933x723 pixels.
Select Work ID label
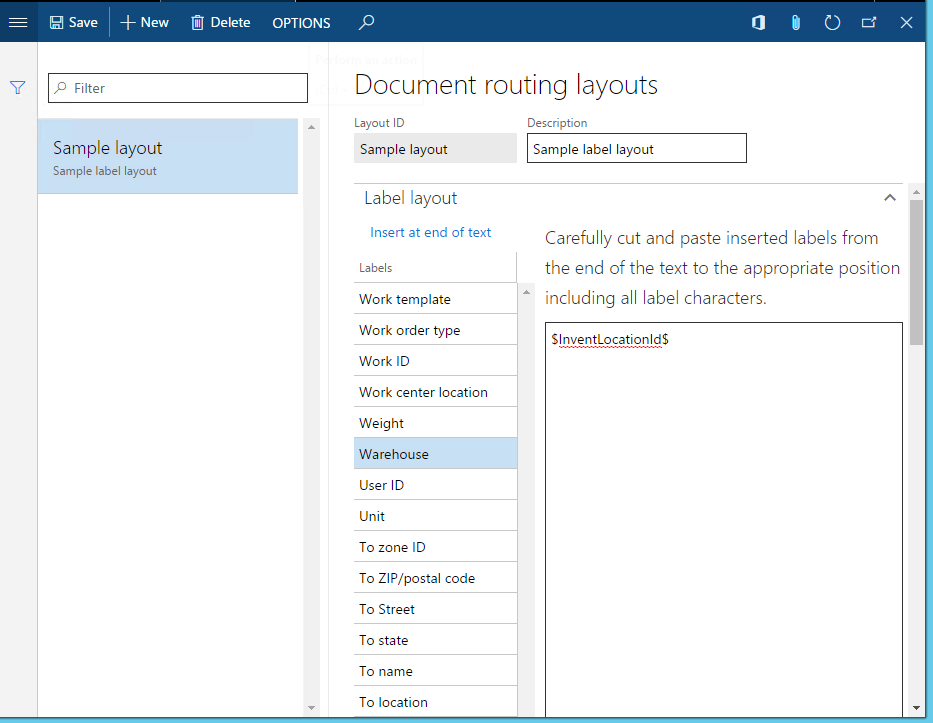(435, 361)
